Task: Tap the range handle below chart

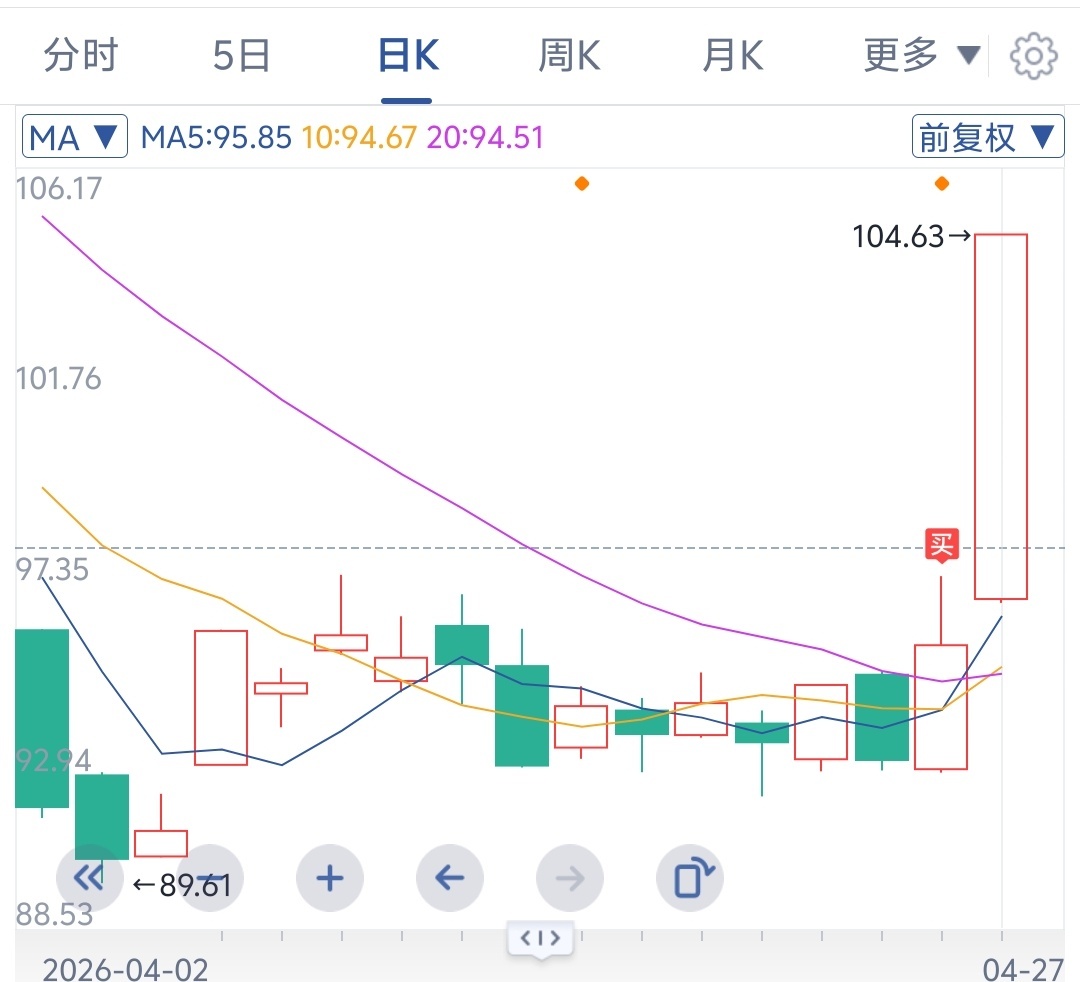Action: point(540,939)
